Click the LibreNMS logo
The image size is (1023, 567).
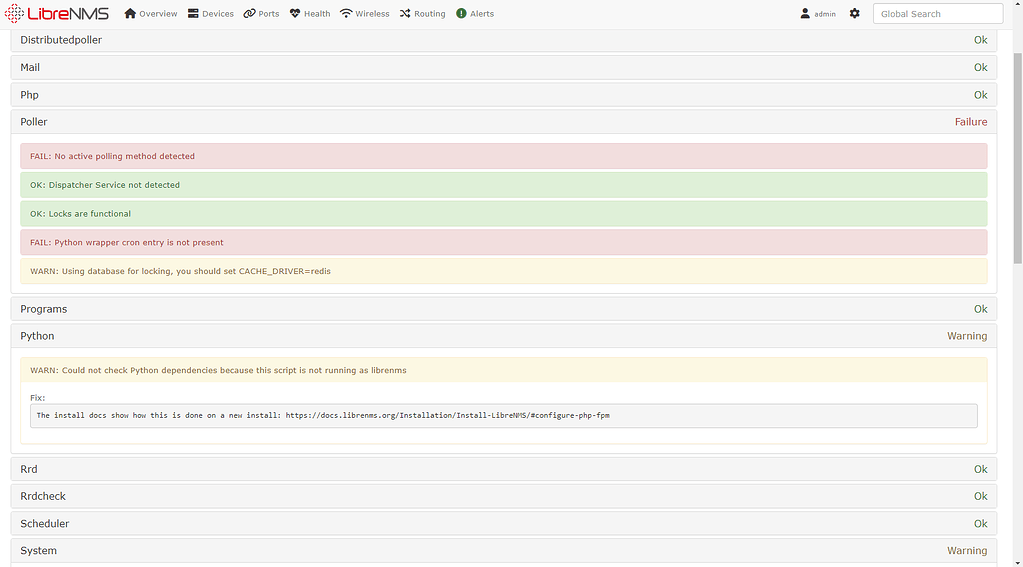click(x=57, y=13)
